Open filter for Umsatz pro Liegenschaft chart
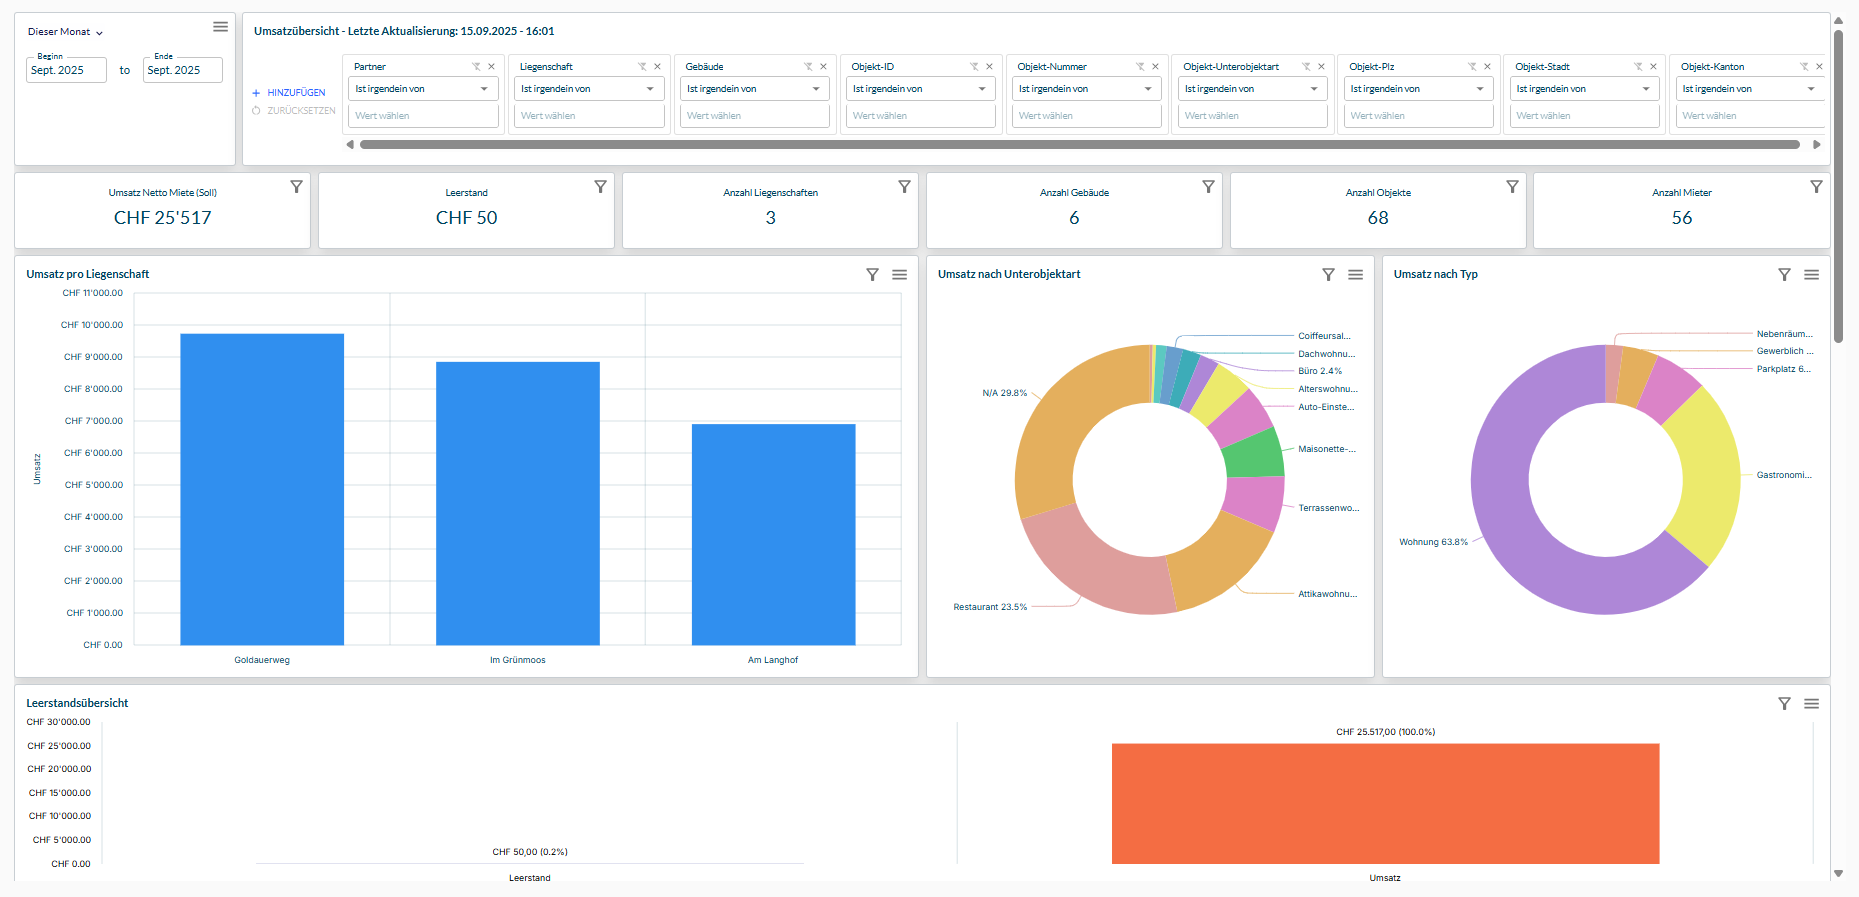This screenshot has width=1859, height=897. (x=872, y=275)
